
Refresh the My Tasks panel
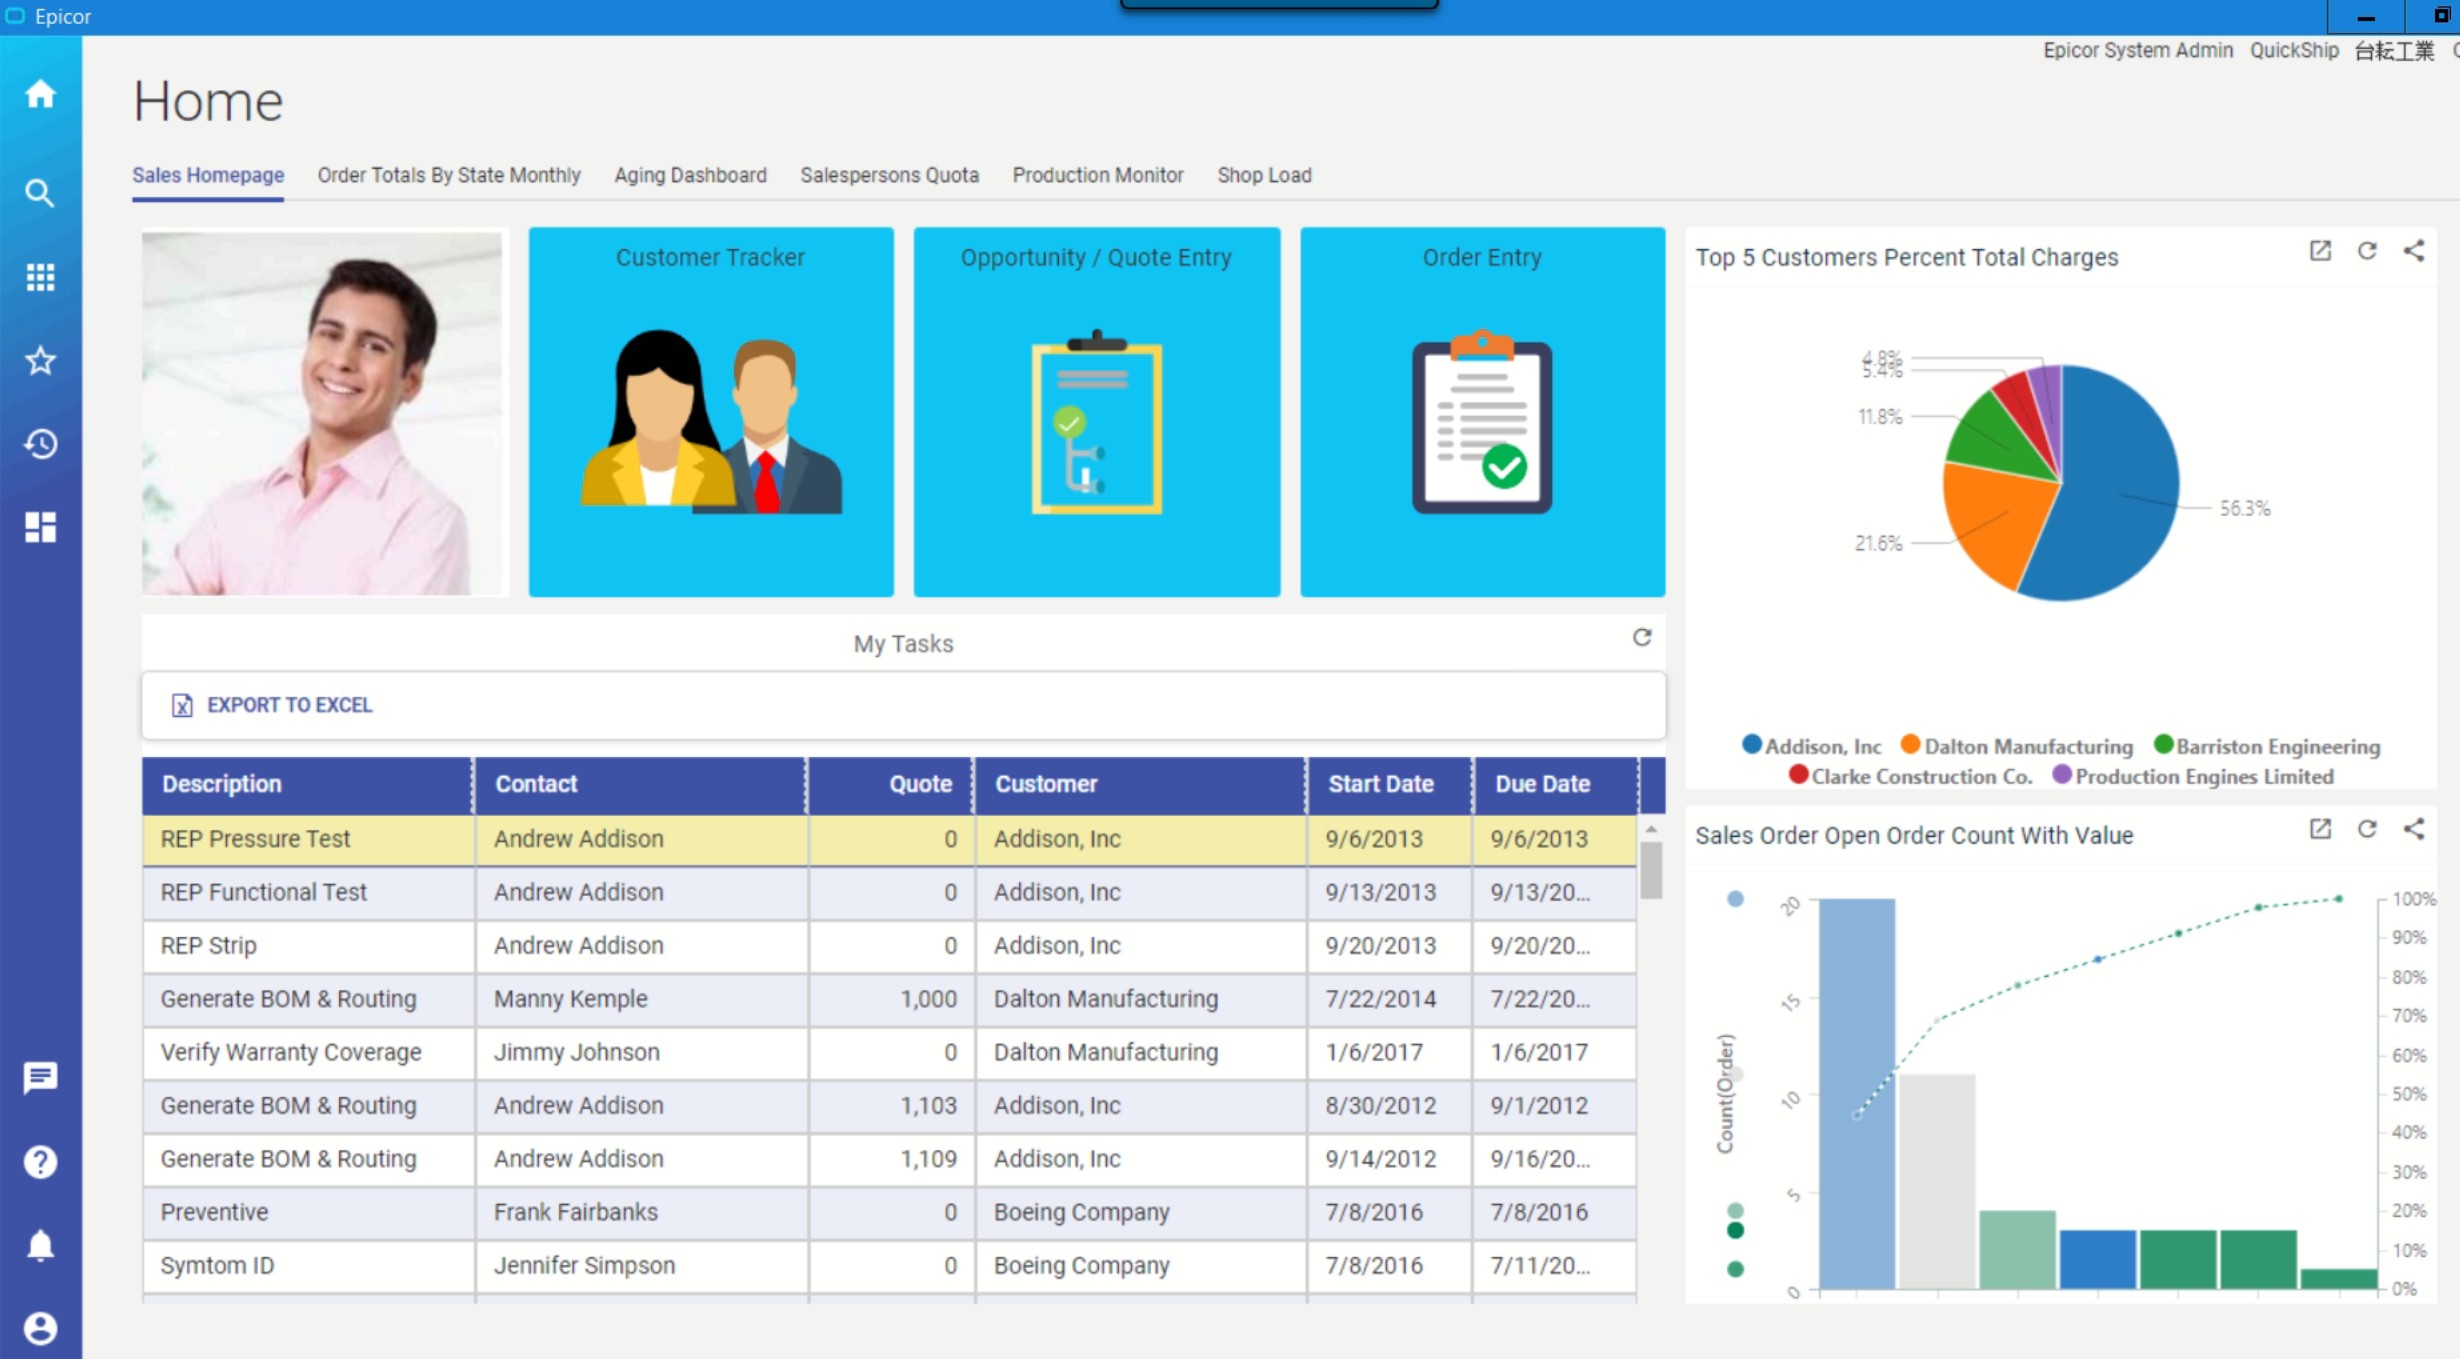pos(1642,637)
